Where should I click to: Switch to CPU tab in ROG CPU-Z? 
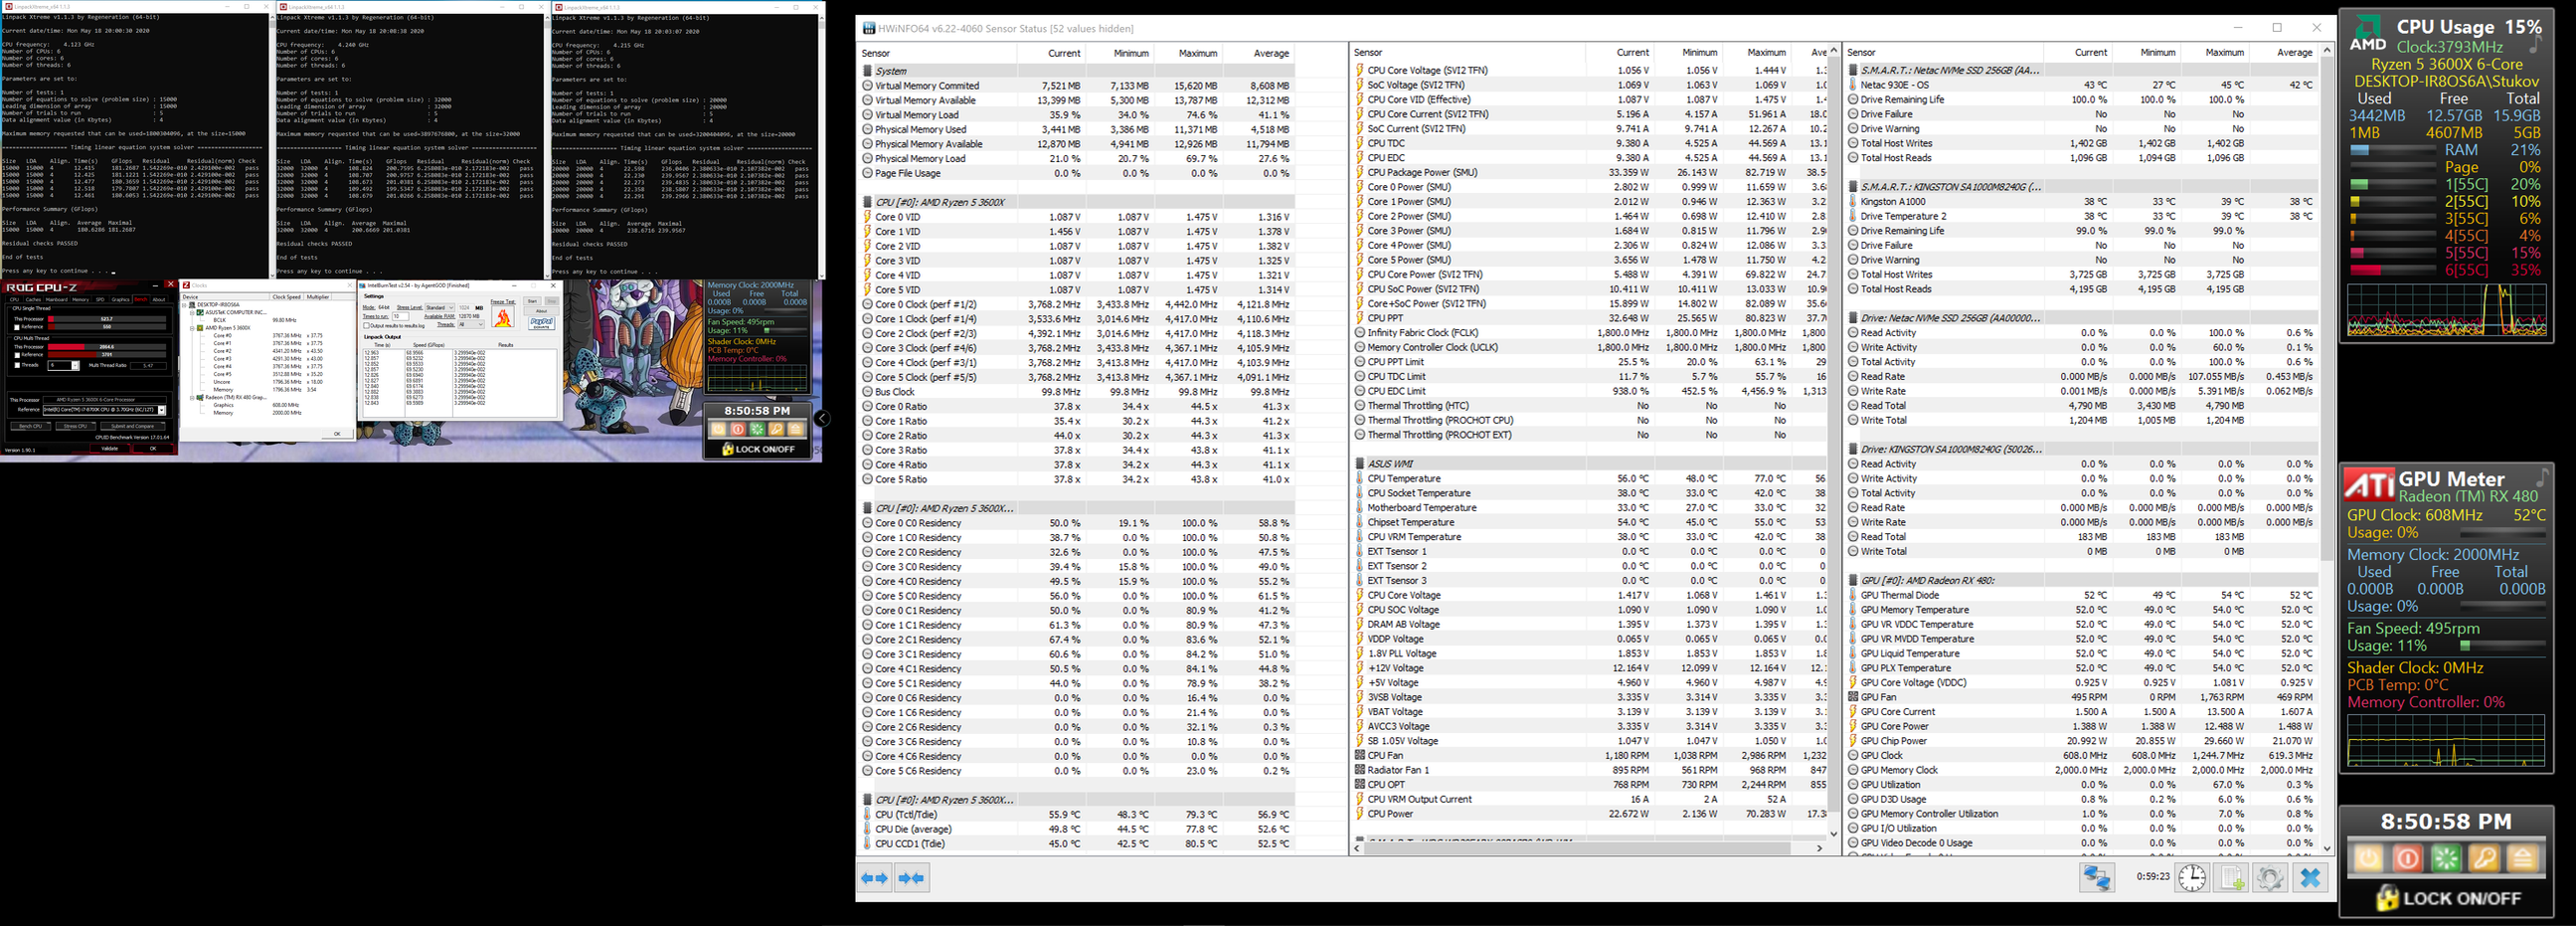coord(14,300)
